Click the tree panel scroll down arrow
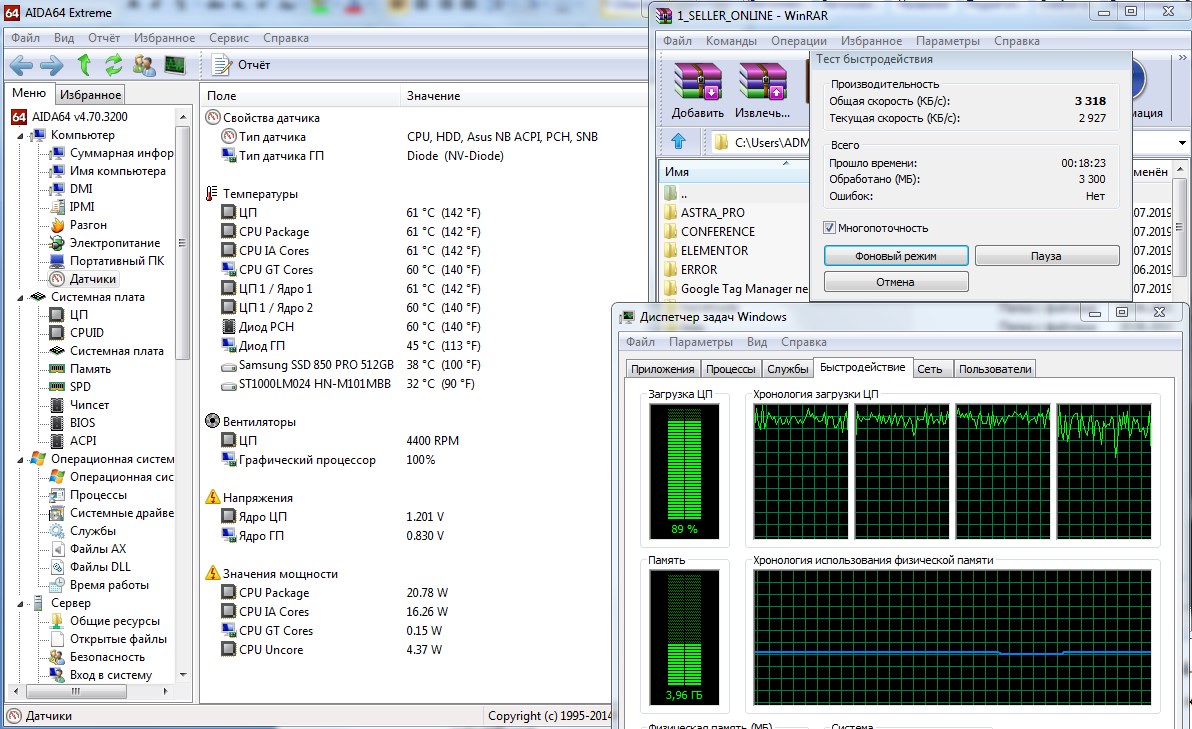The height and width of the screenshot is (729, 1192). (x=182, y=675)
